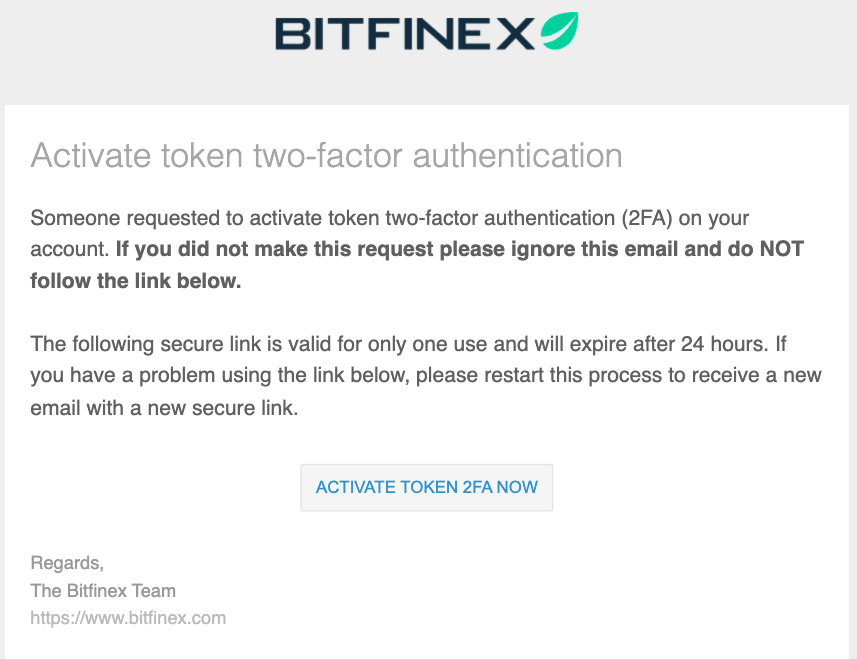Click the ACTIVATE TOKEN 2FA NOW button
Screen dimensions: 857x660
[x=427, y=487]
